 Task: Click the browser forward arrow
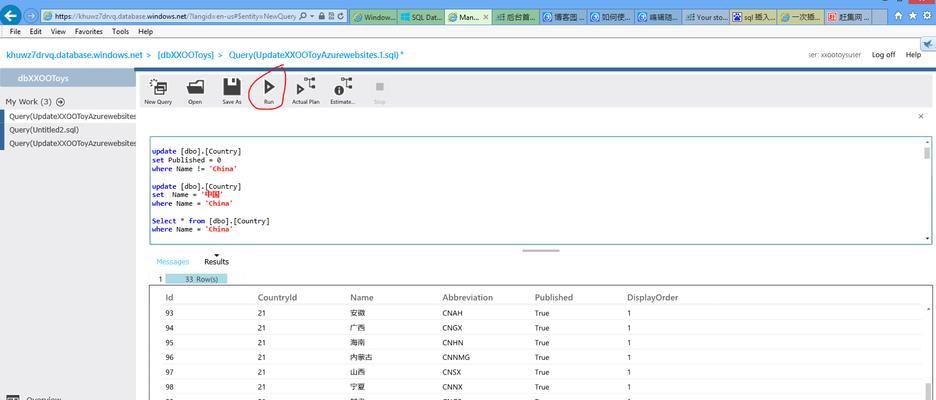pos(30,16)
